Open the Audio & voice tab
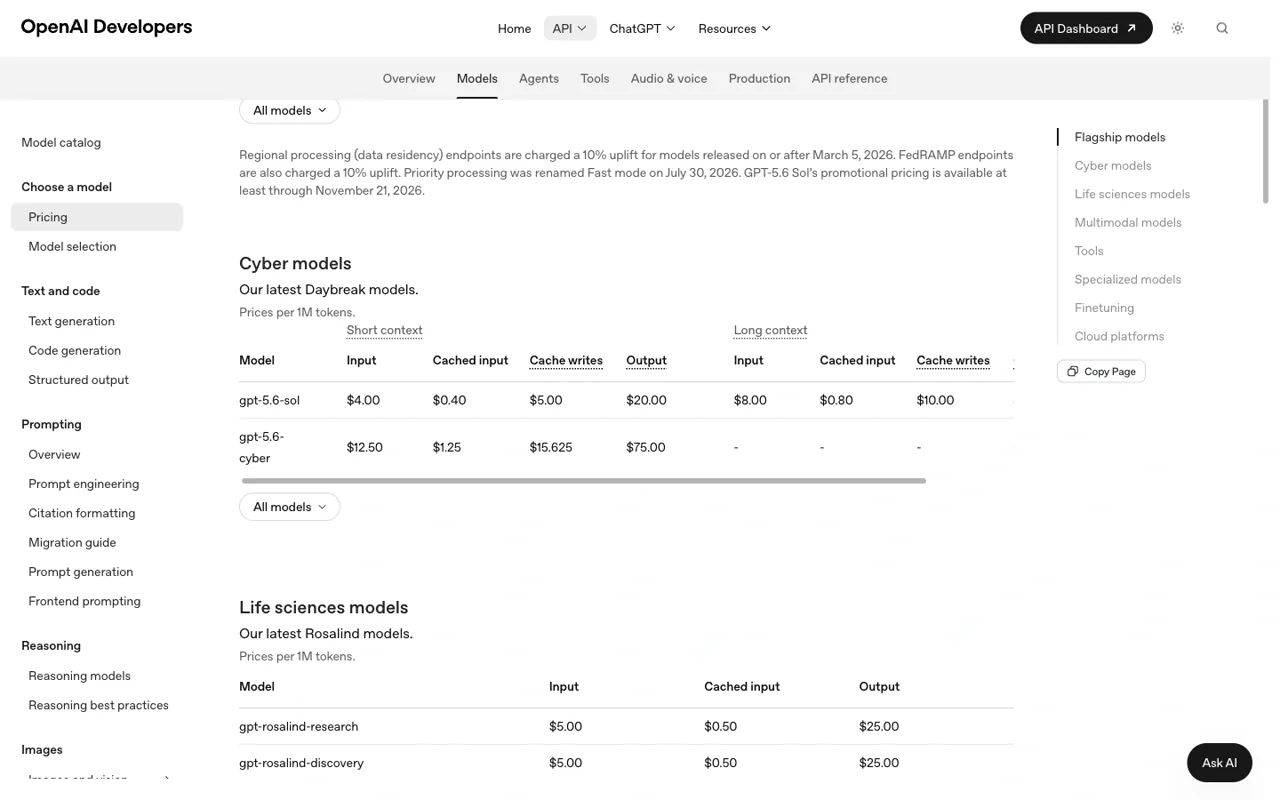1280x800 pixels. pyautogui.click(x=669, y=78)
